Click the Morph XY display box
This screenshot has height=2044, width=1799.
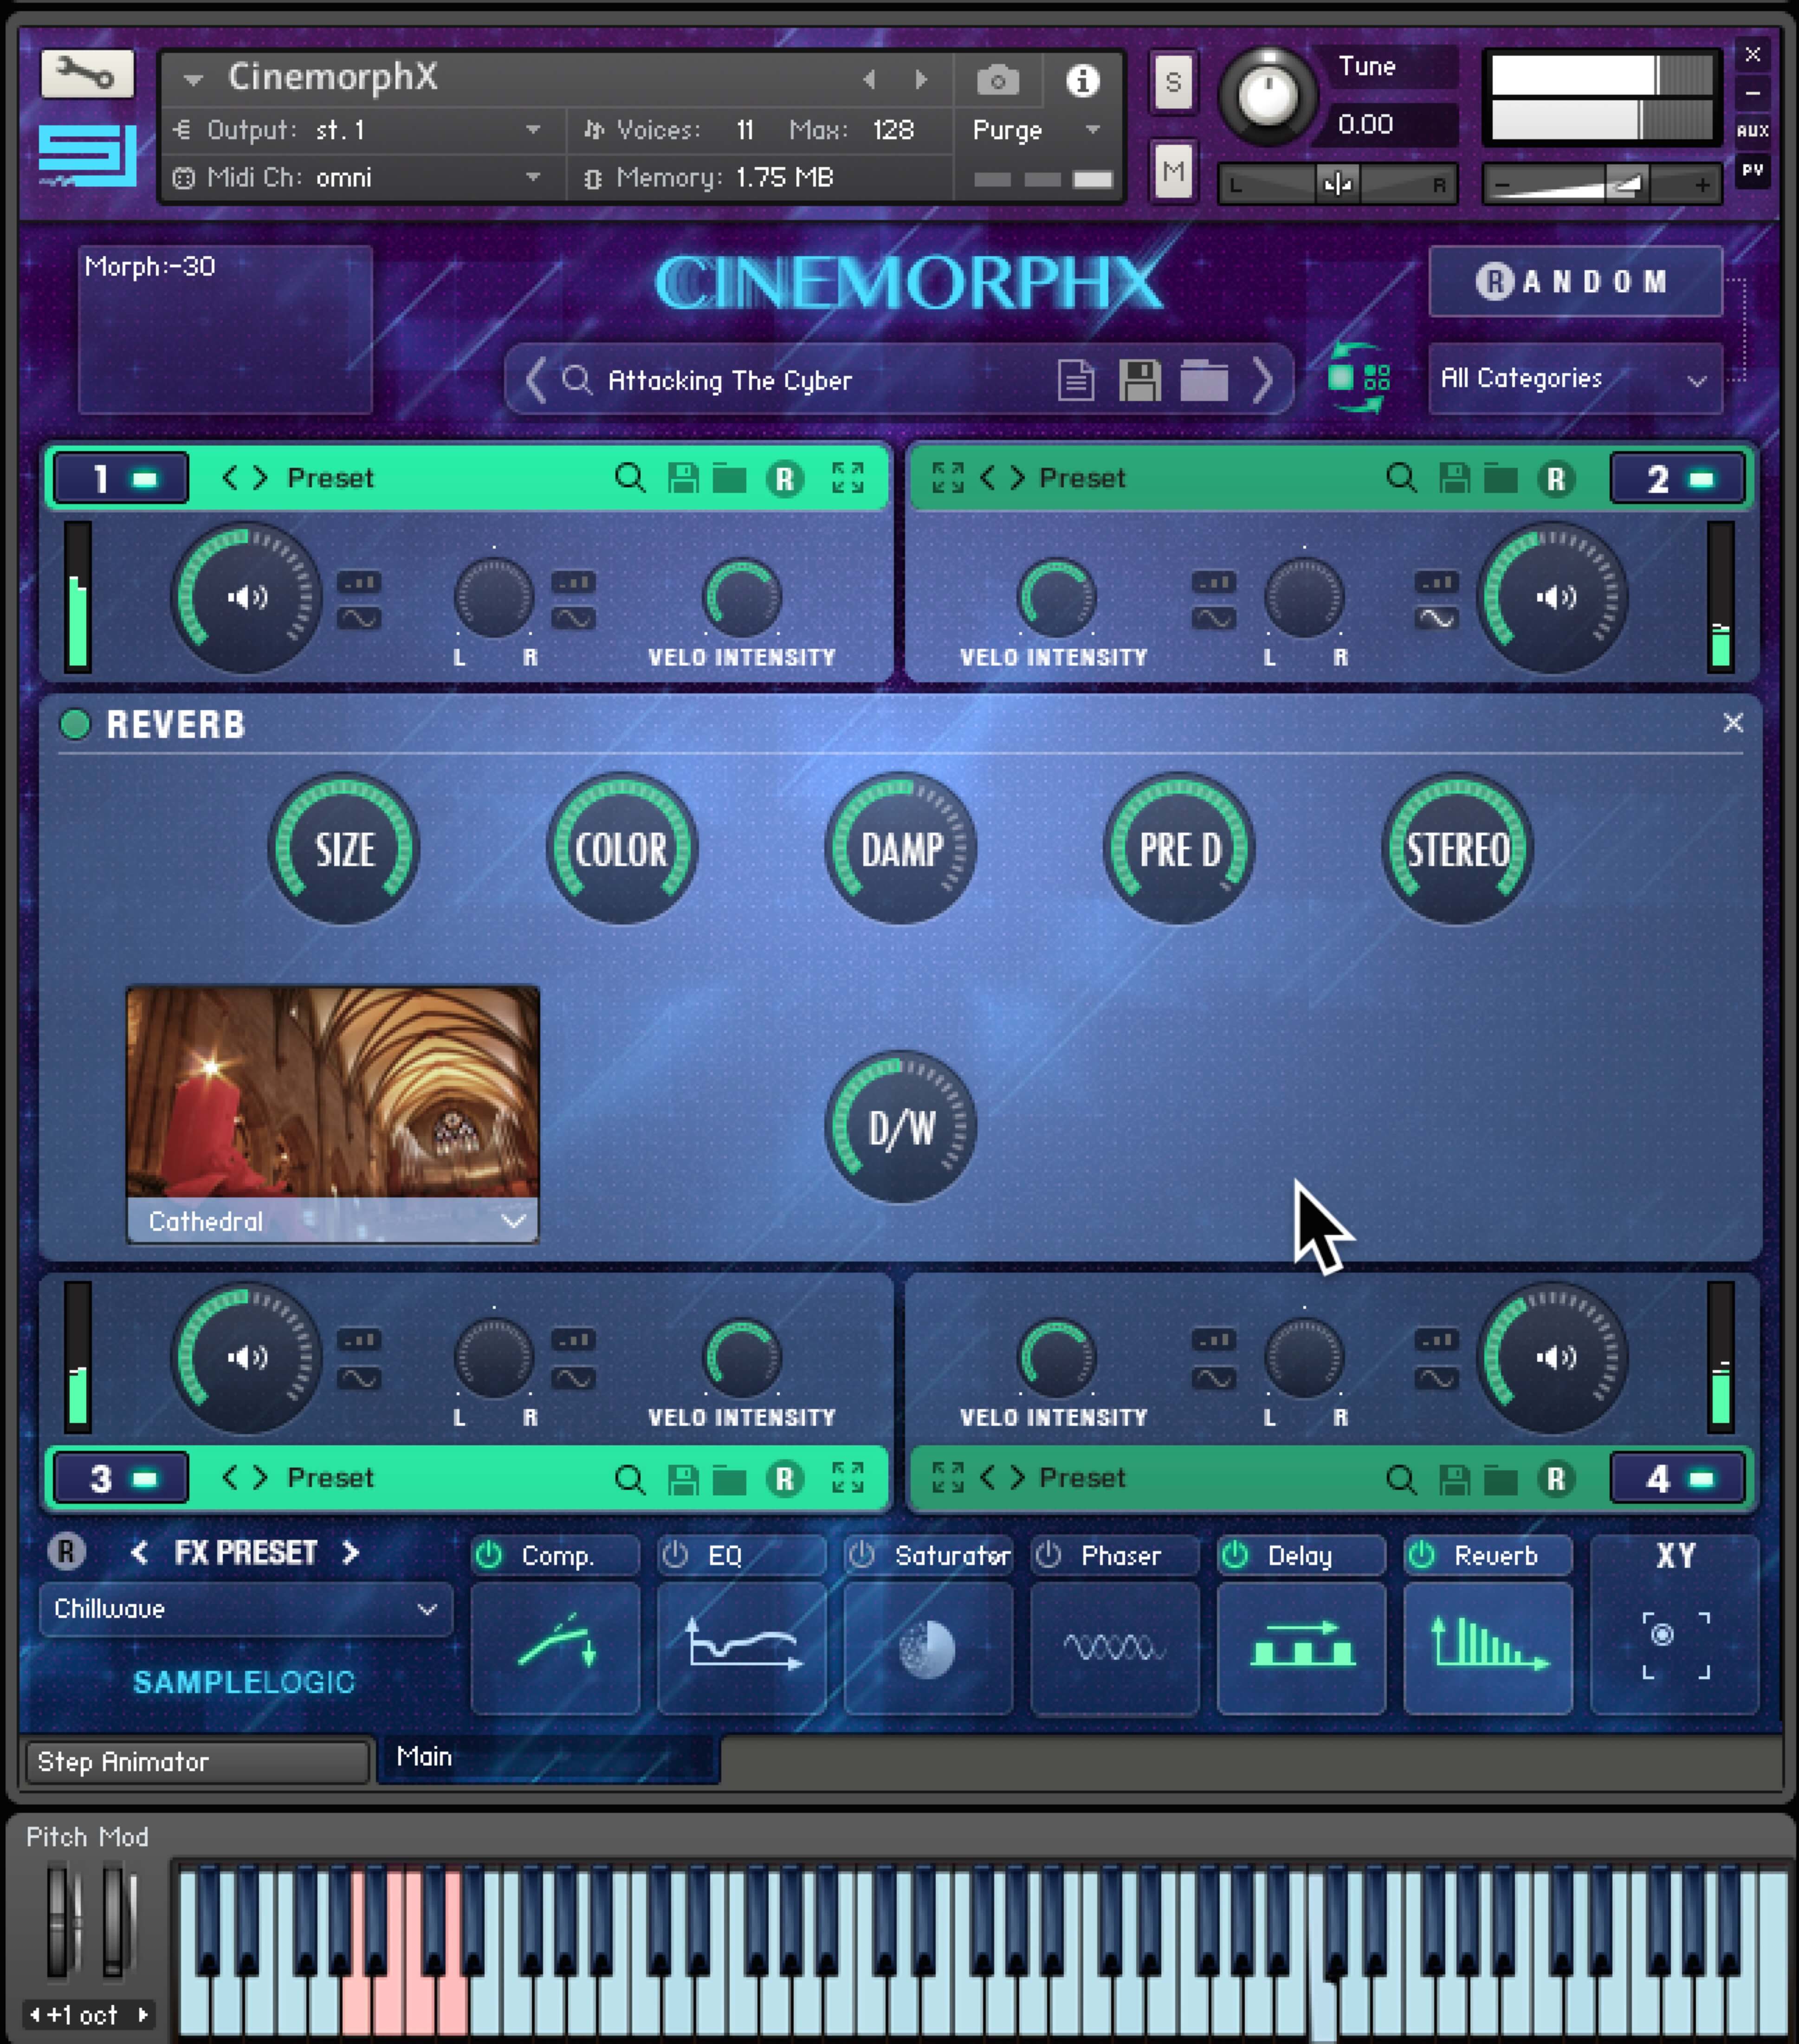tap(225, 330)
